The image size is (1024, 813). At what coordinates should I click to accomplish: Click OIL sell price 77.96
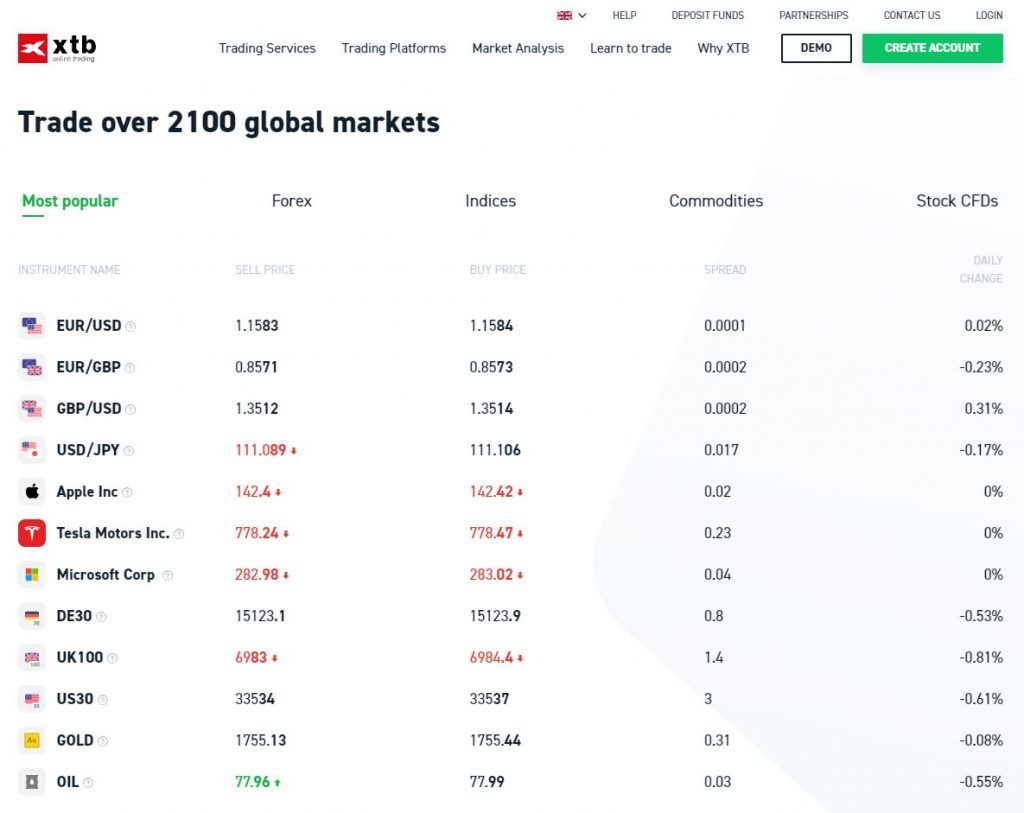click(x=253, y=782)
